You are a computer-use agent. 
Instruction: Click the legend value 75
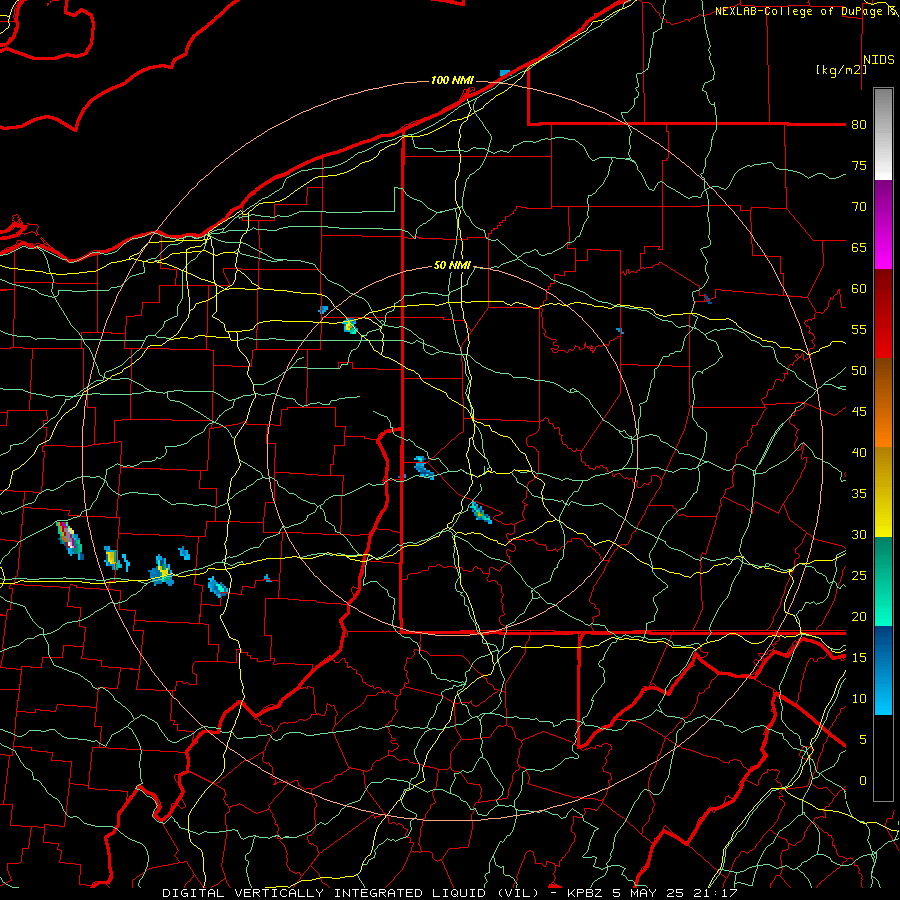click(859, 165)
